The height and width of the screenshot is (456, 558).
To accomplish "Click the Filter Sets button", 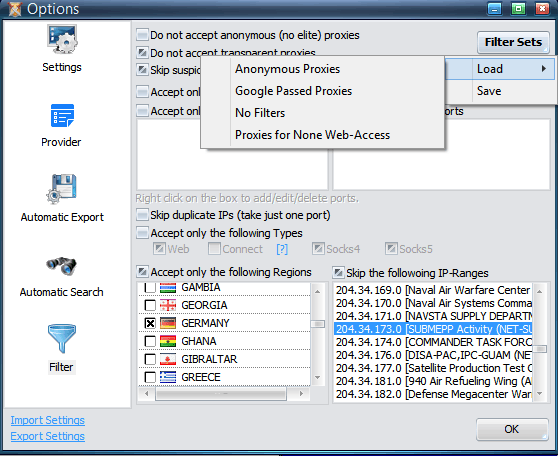I will coord(513,42).
